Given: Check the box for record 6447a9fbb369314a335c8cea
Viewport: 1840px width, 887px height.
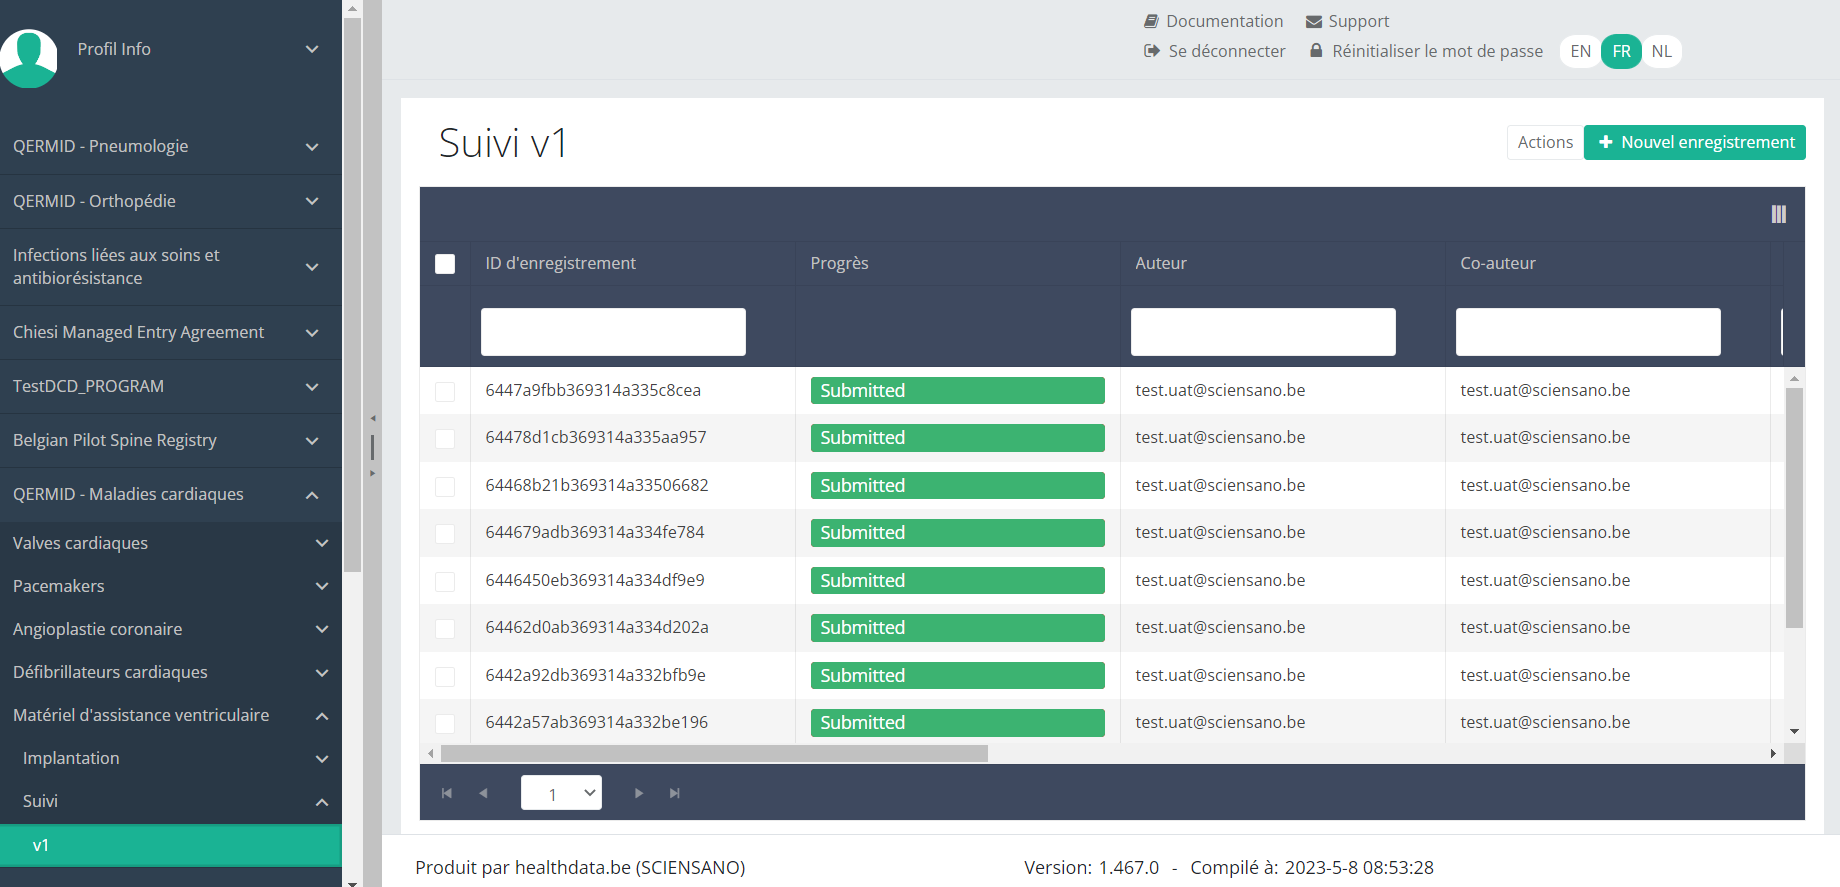Looking at the screenshot, I should [445, 391].
